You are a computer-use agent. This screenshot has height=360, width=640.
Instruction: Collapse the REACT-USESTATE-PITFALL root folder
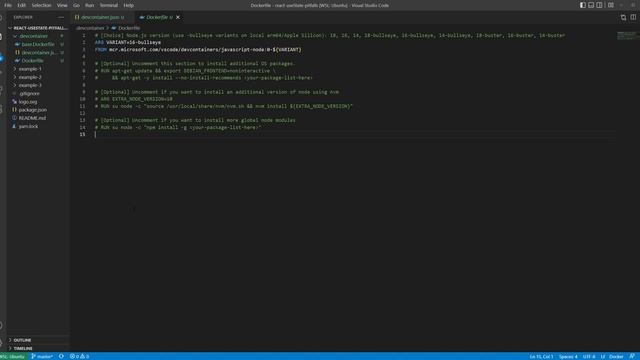[38, 28]
